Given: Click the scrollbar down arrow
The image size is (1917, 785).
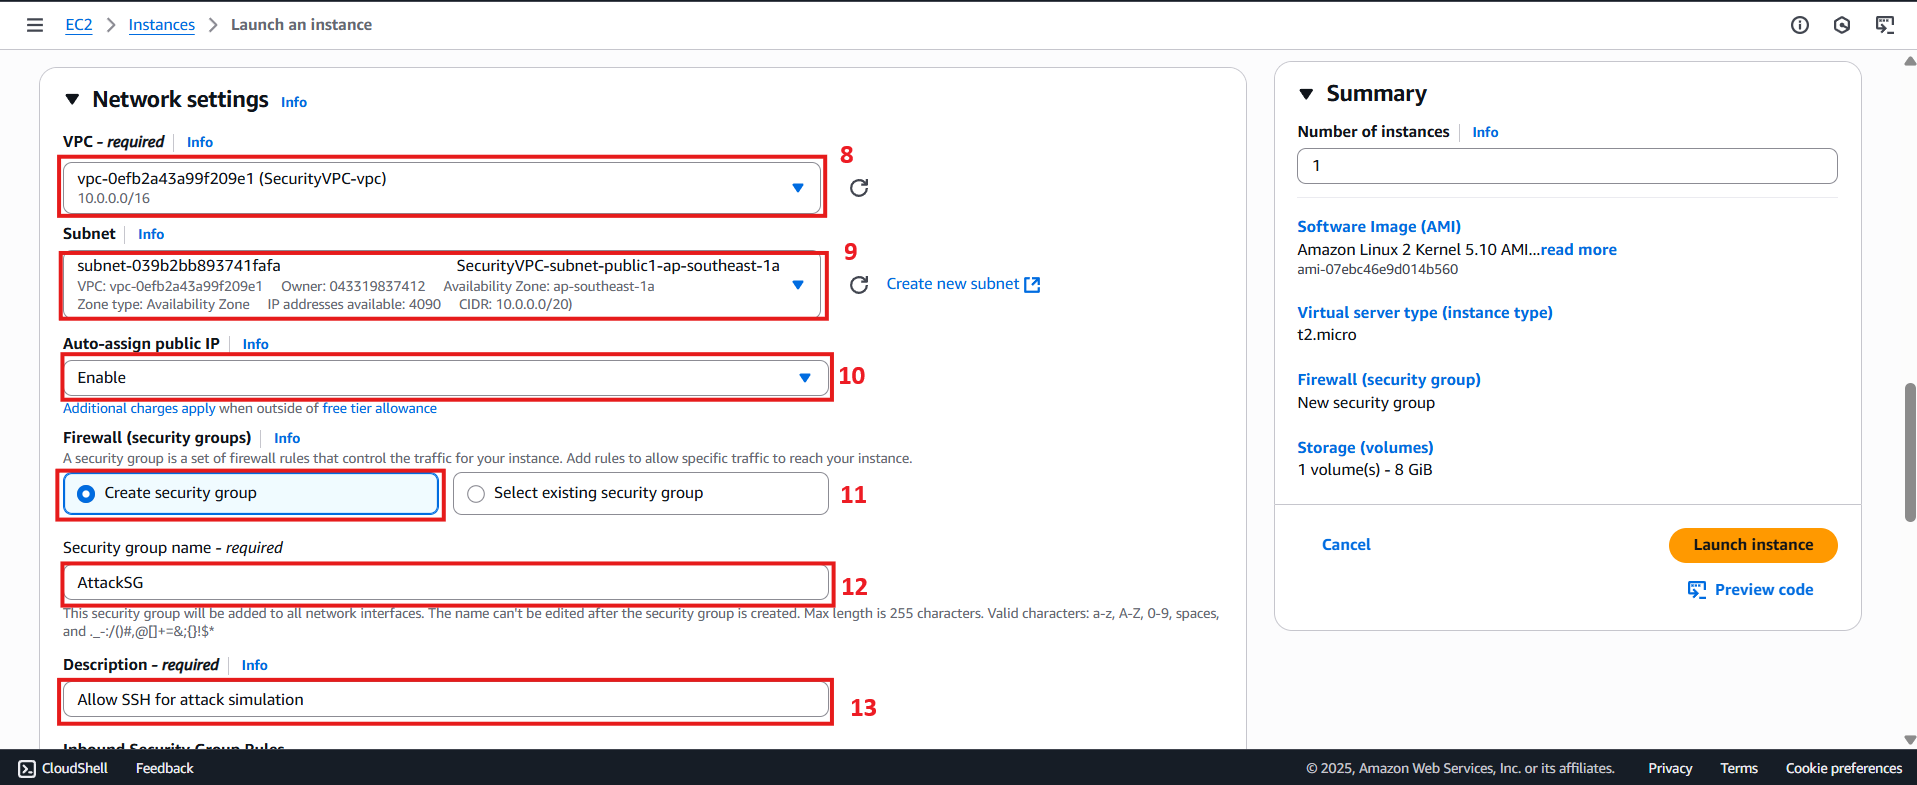Looking at the screenshot, I should pyautogui.click(x=1910, y=740).
